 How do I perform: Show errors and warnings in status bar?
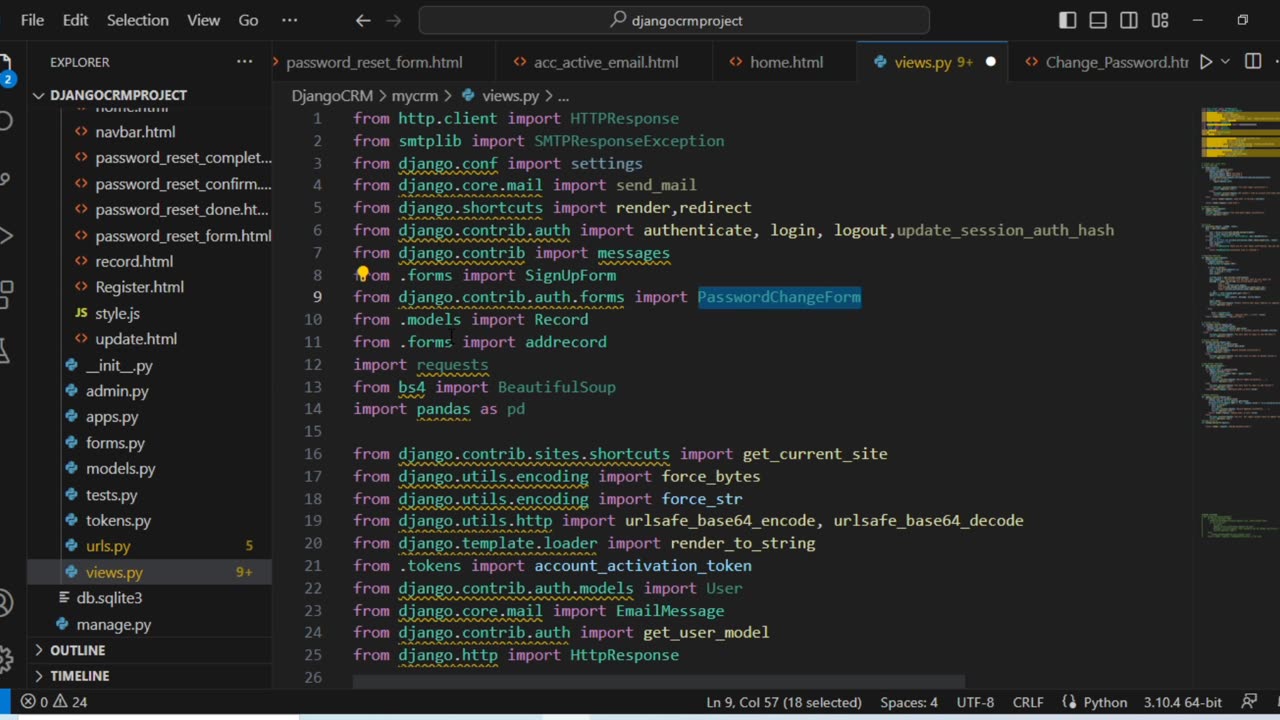click(x=54, y=702)
